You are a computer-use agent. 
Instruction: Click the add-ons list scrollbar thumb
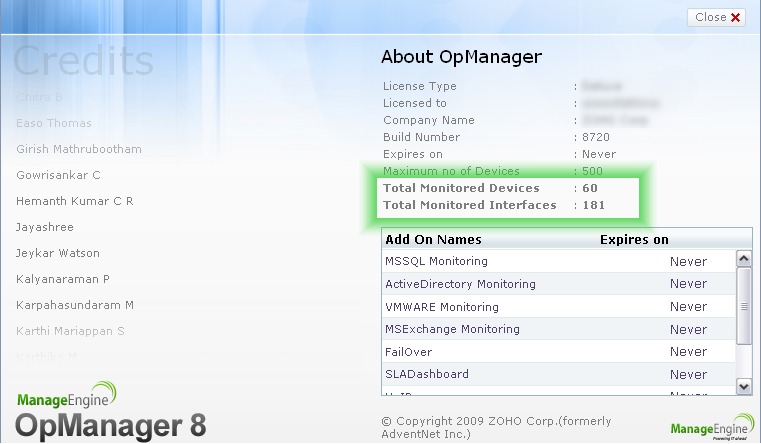tap(744, 306)
